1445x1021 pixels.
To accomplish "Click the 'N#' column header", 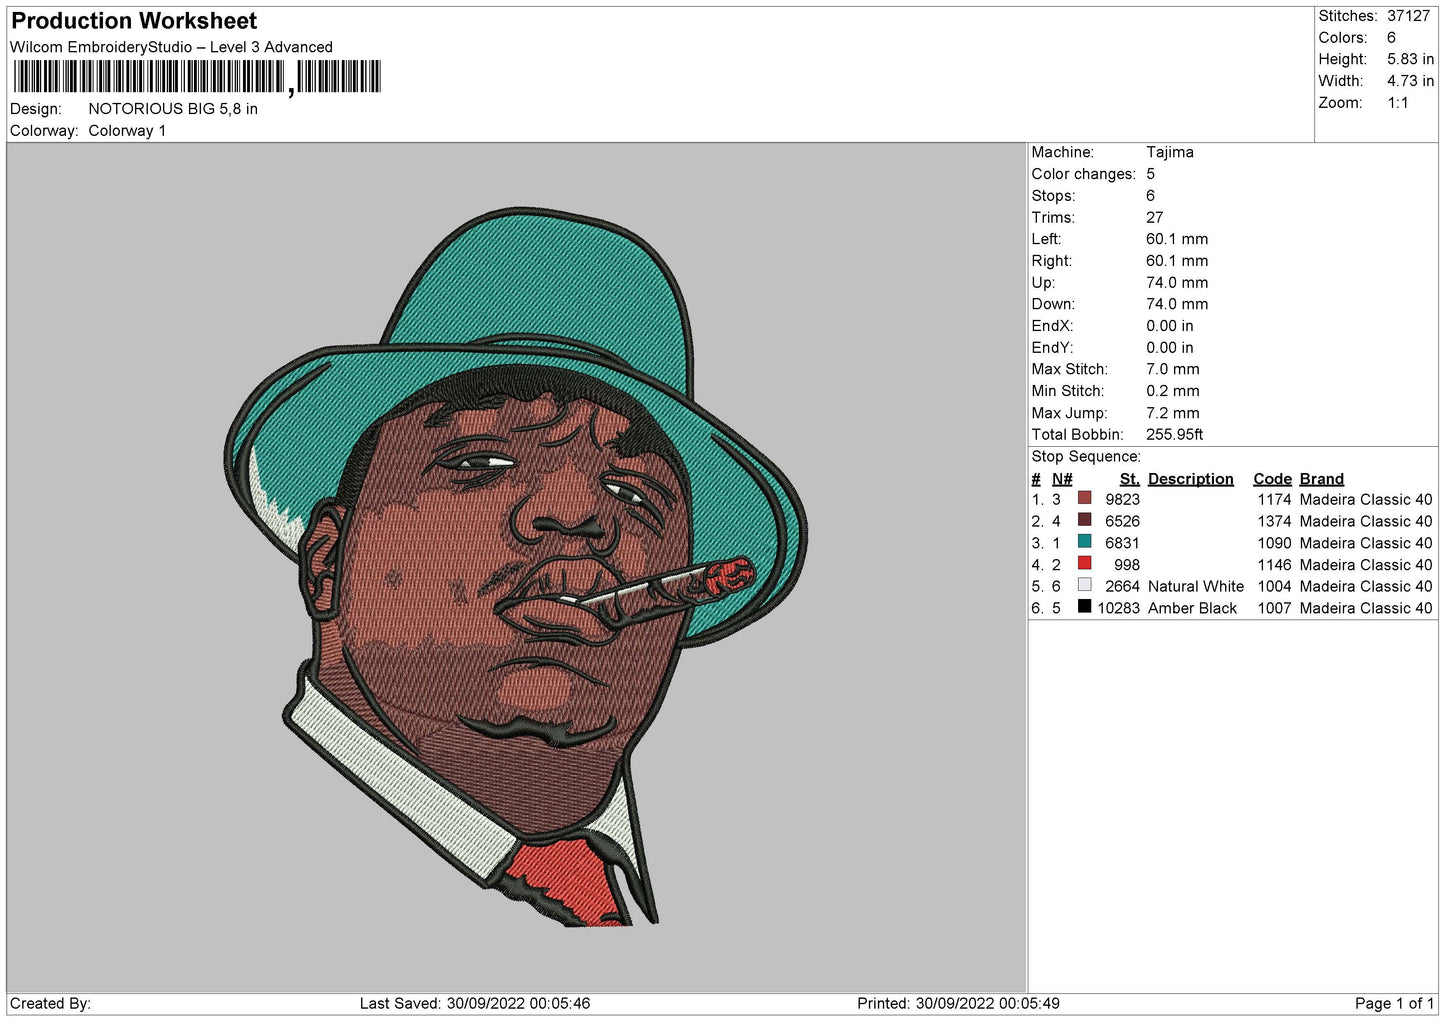I will [1062, 479].
